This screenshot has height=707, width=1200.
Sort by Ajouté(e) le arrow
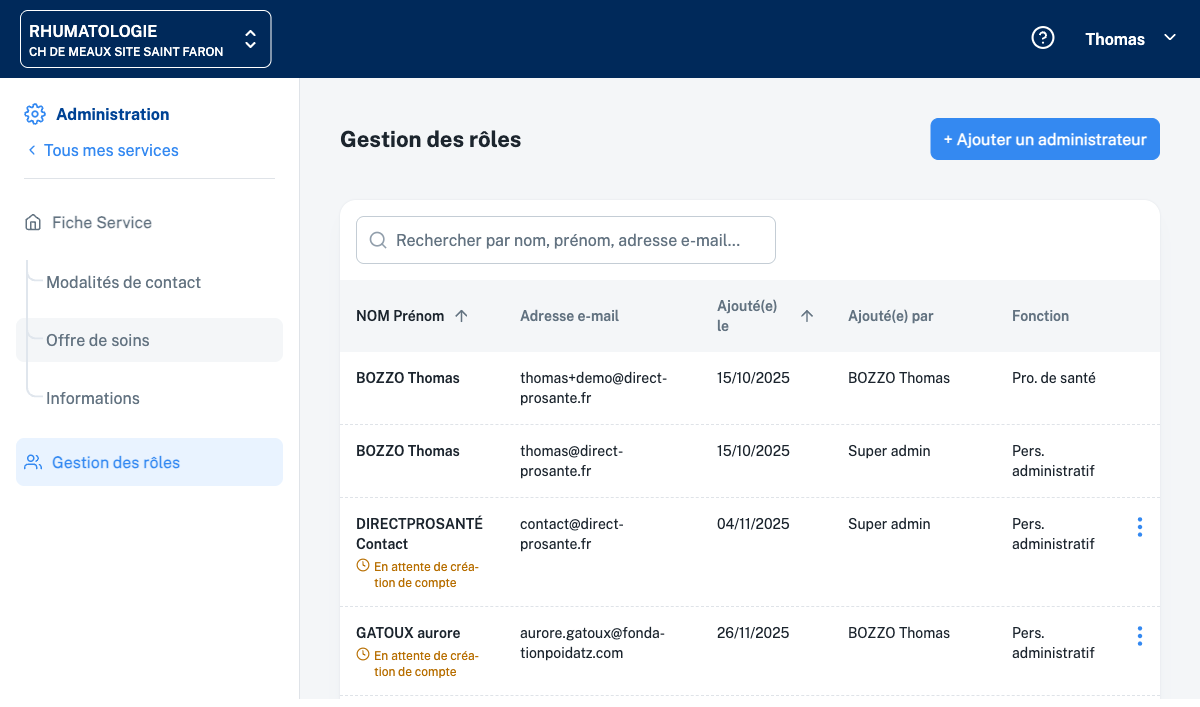click(x=807, y=316)
